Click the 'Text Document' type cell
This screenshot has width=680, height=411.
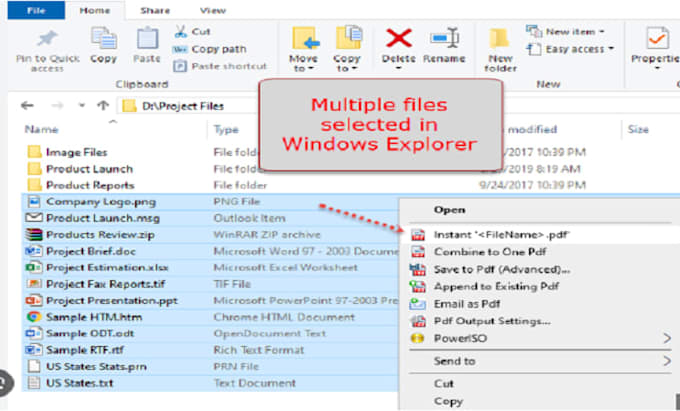[254, 383]
